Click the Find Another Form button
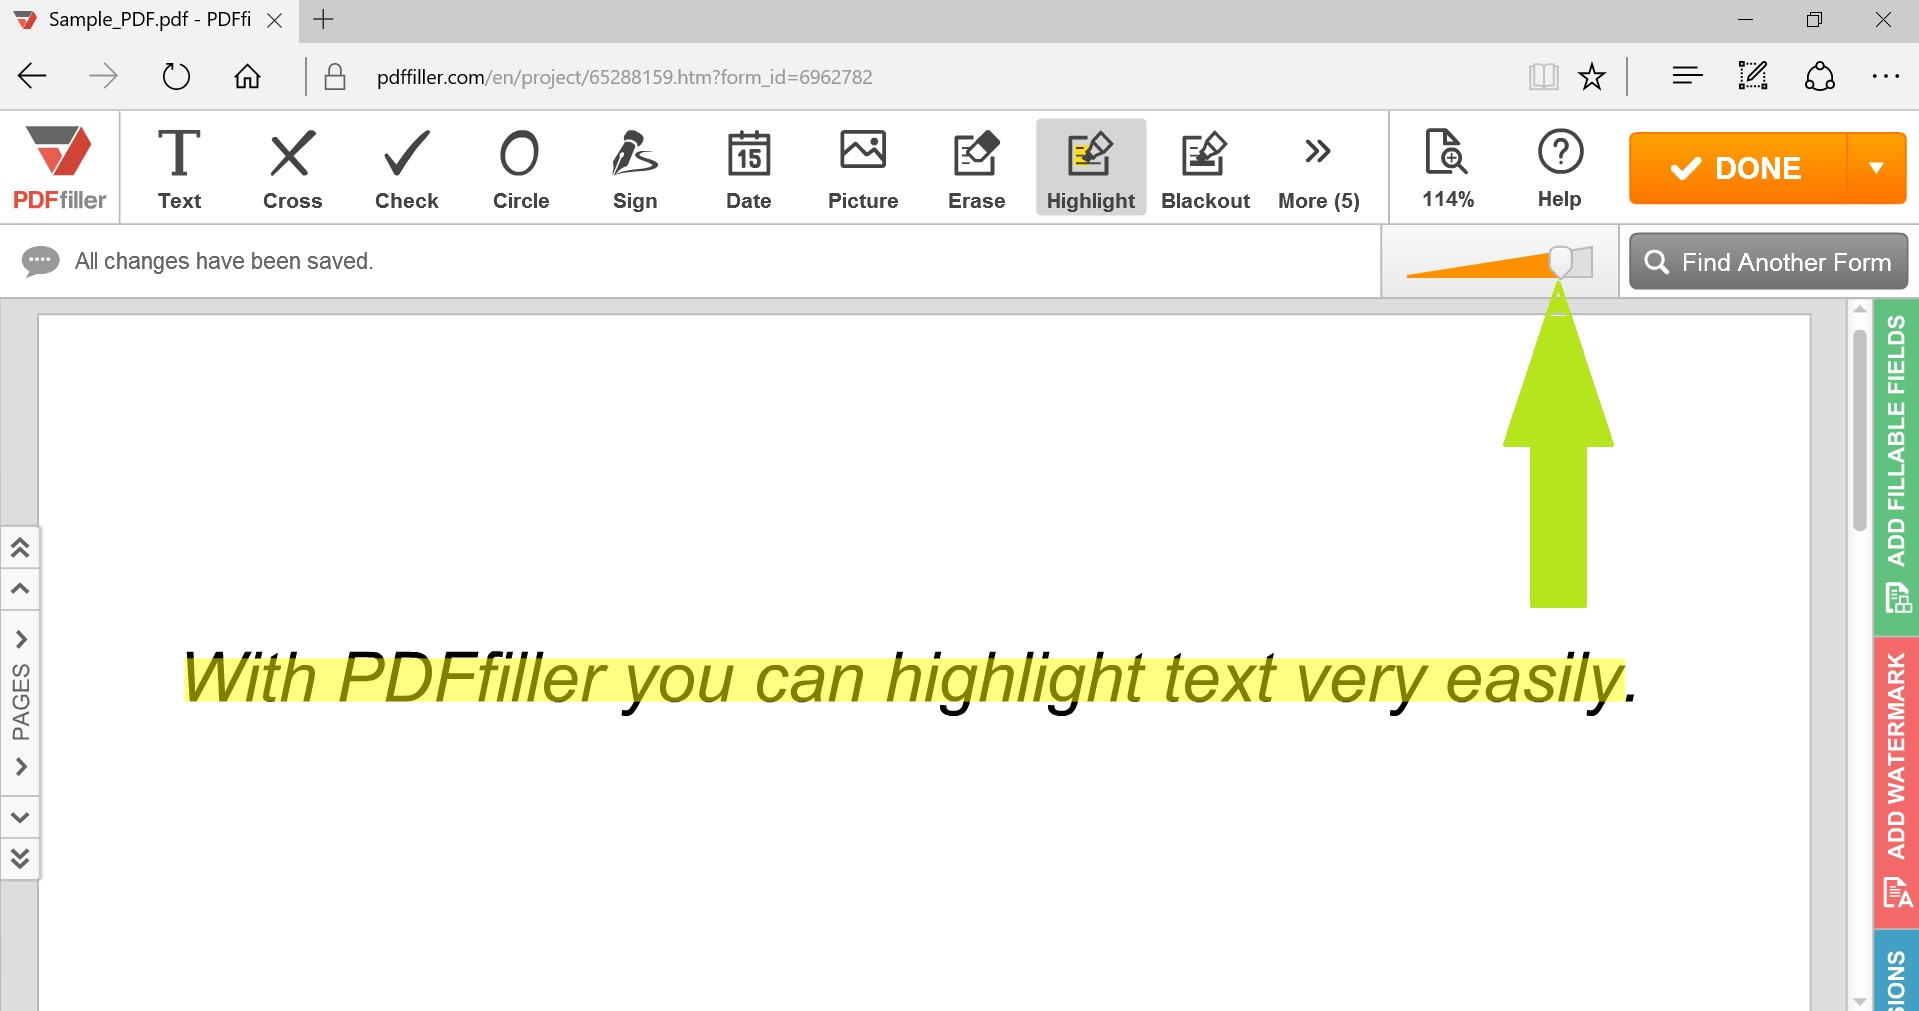Image resolution: width=1919 pixels, height=1011 pixels. tap(1767, 261)
